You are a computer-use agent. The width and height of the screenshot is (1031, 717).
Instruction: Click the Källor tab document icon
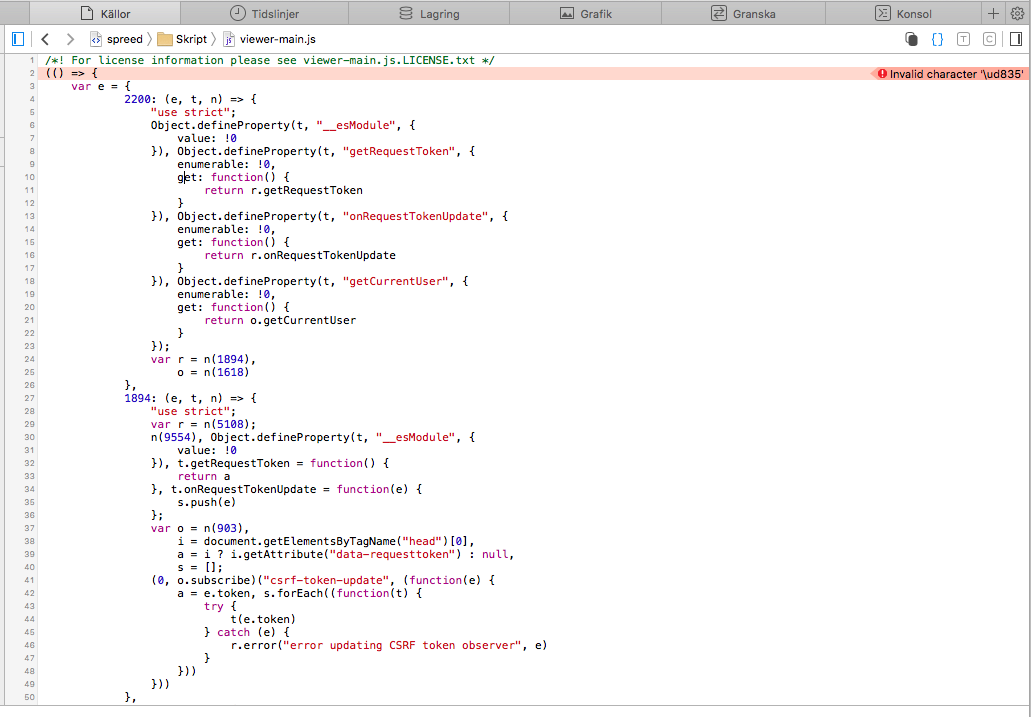tap(87, 13)
